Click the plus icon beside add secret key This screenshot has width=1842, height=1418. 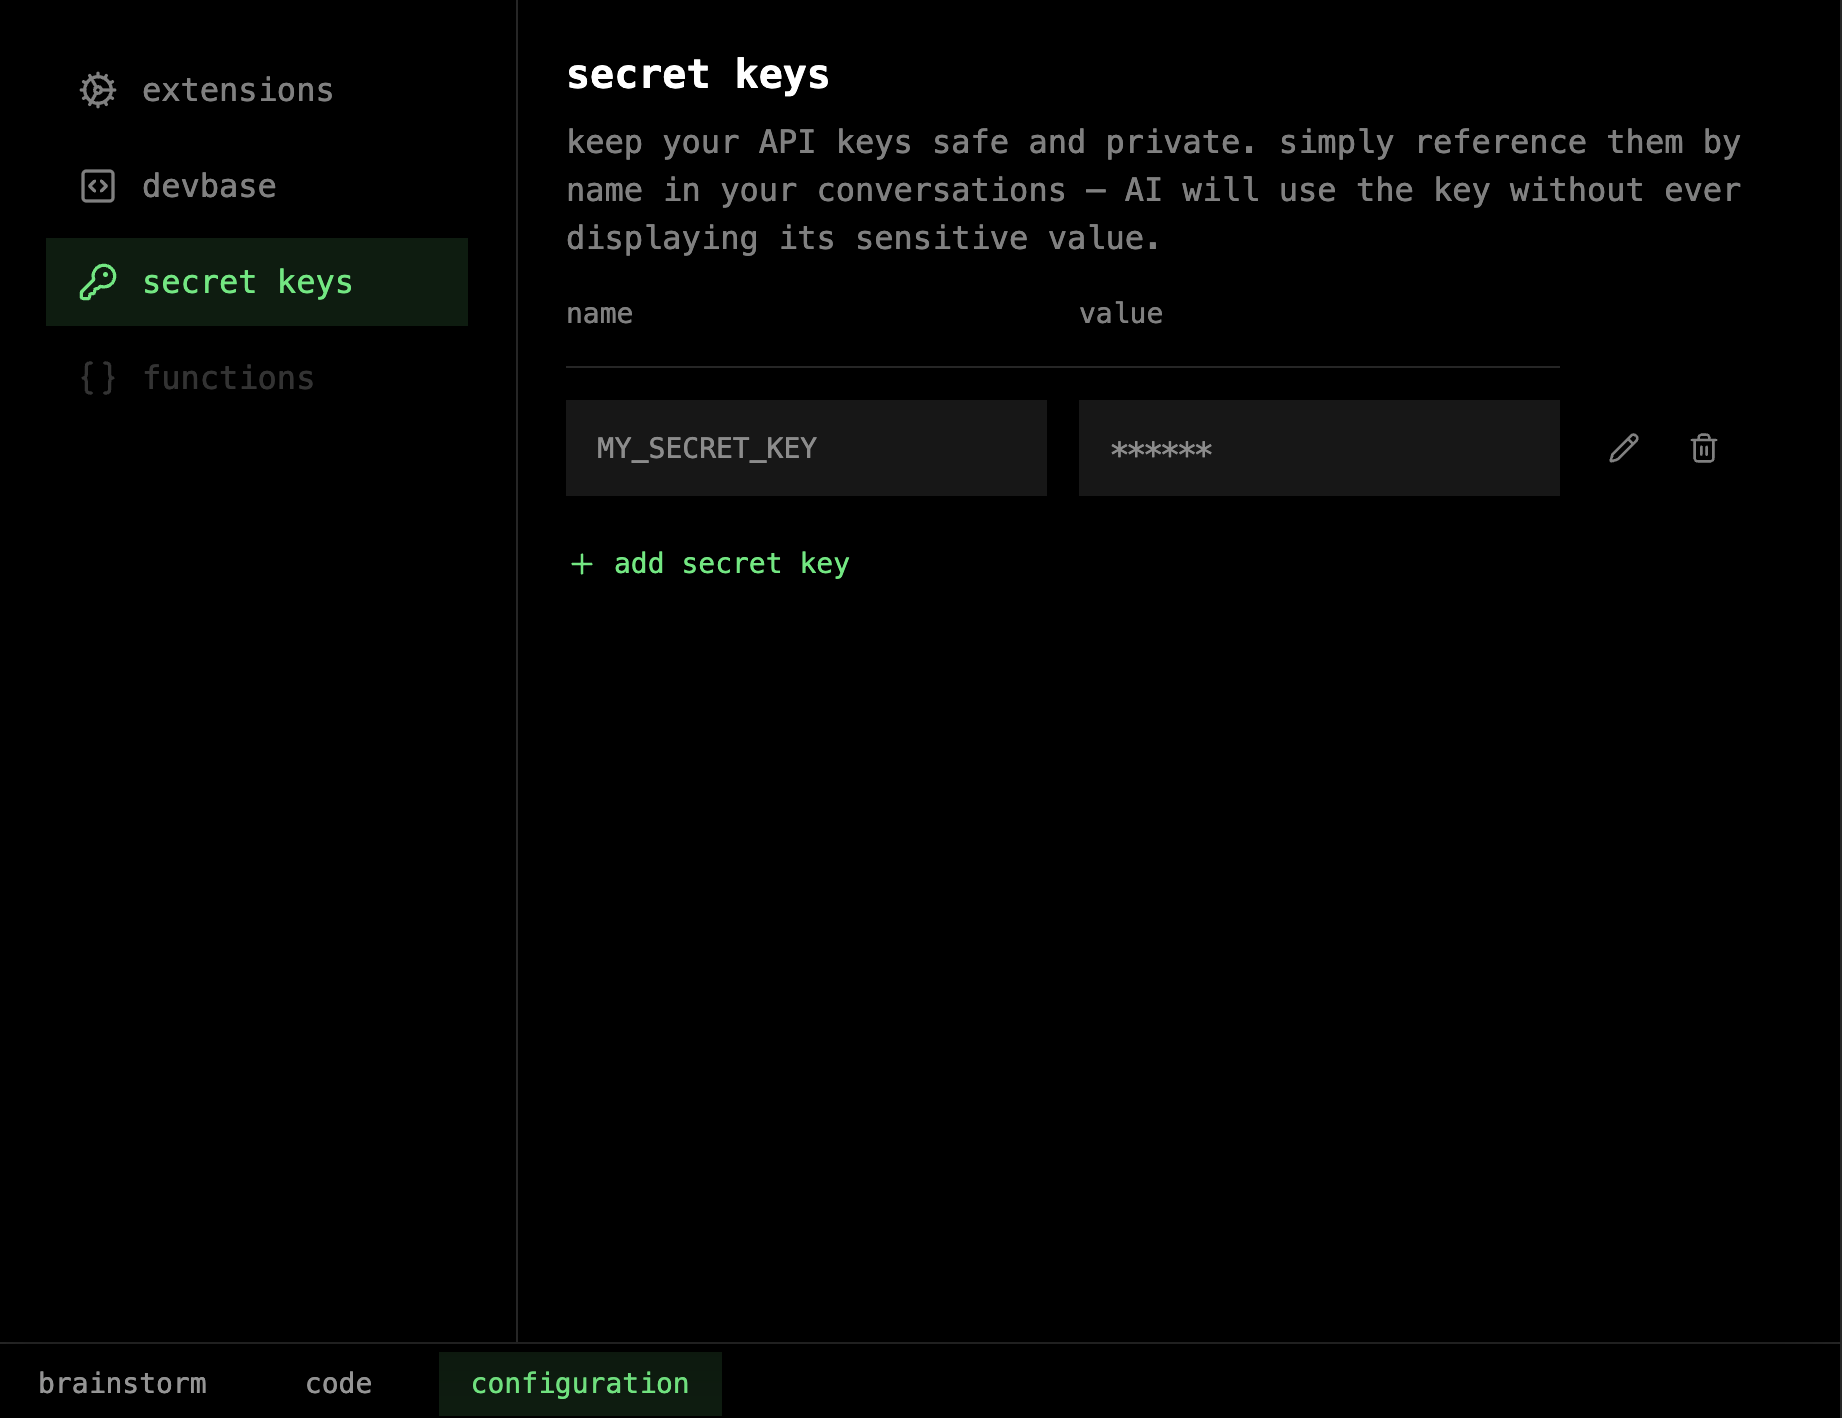click(582, 564)
